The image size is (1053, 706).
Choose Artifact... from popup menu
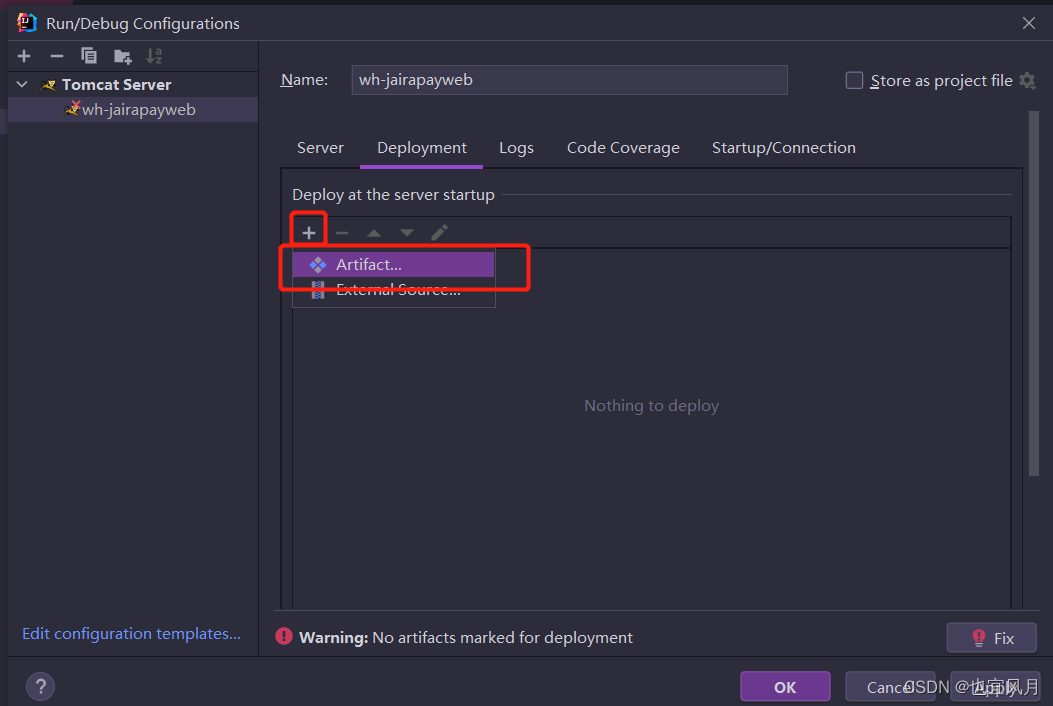(394, 265)
